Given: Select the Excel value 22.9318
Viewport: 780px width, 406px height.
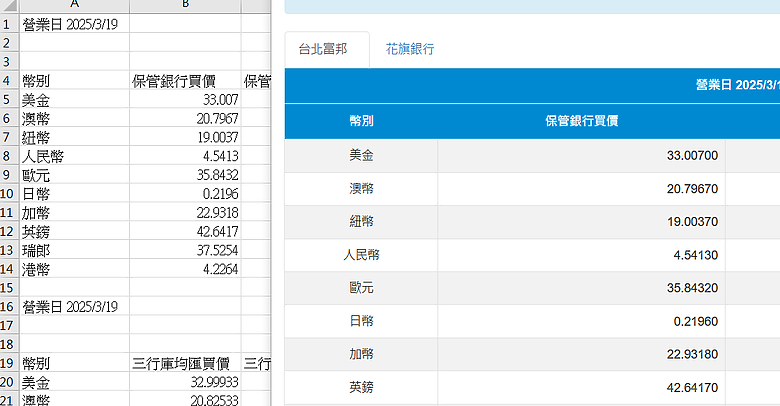Looking at the screenshot, I should (185, 212).
